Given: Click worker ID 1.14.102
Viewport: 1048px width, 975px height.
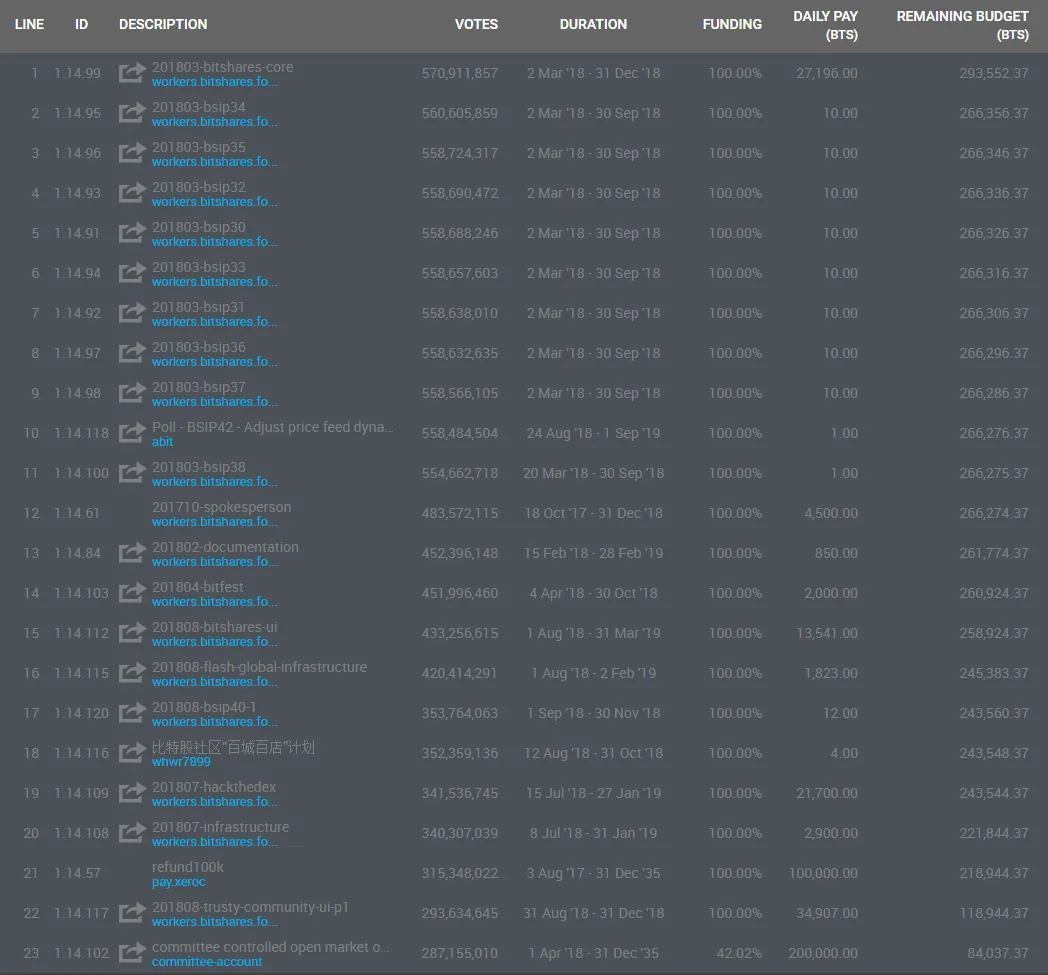Looking at the screenshot, I should [82, 953].
